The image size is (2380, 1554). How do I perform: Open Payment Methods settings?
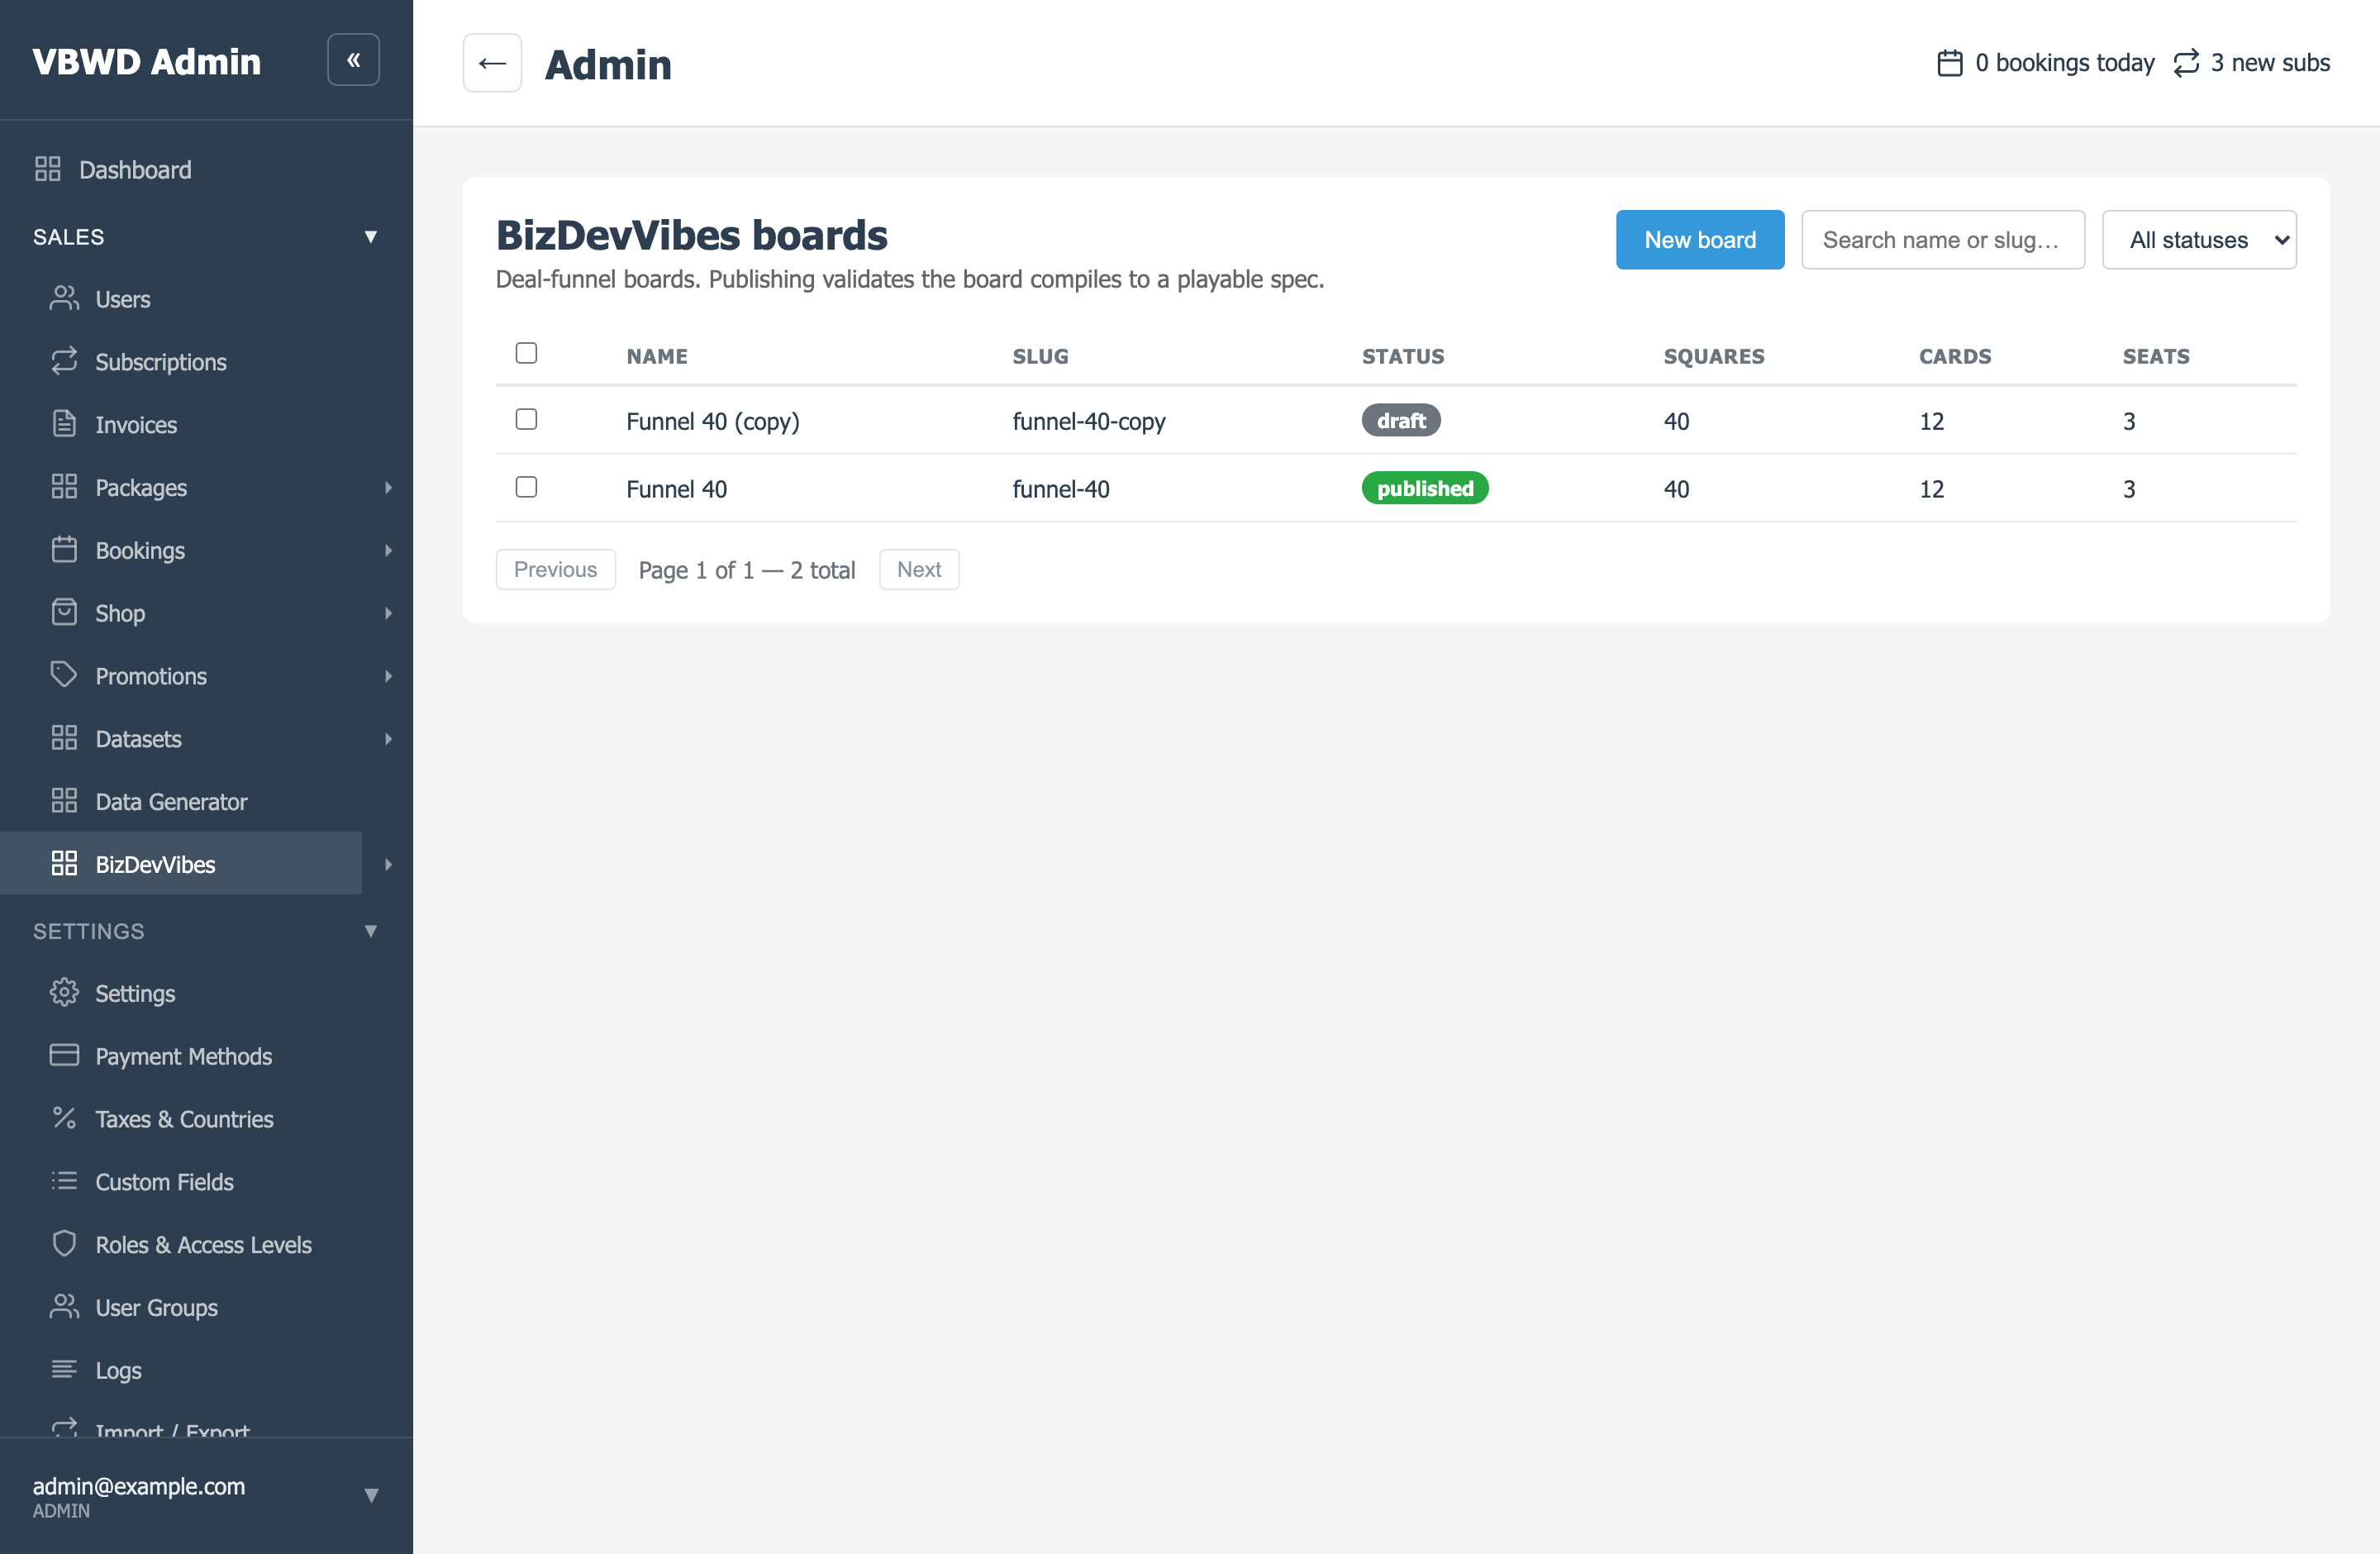coord(184,1056)
